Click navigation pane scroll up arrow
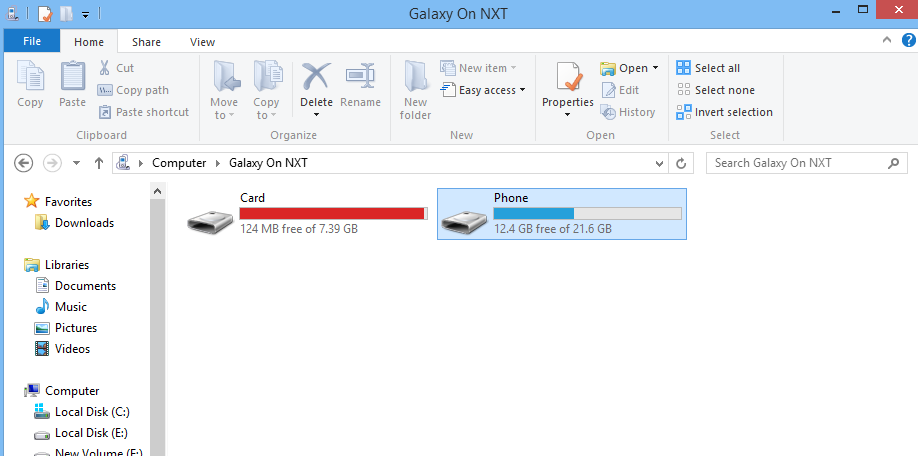 point(157,191)
